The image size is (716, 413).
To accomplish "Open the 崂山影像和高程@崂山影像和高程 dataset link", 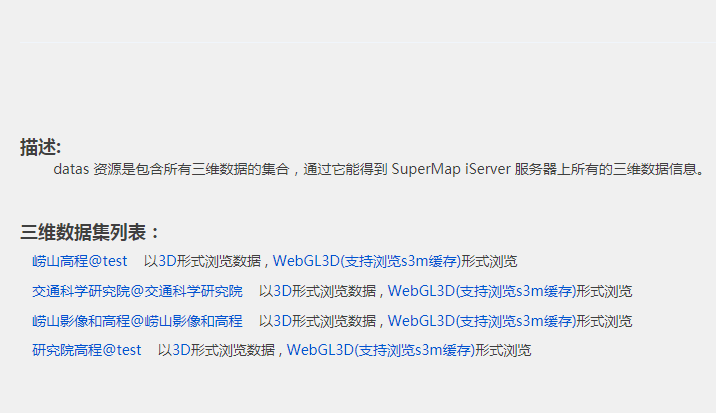I will [x=137, y=321].
